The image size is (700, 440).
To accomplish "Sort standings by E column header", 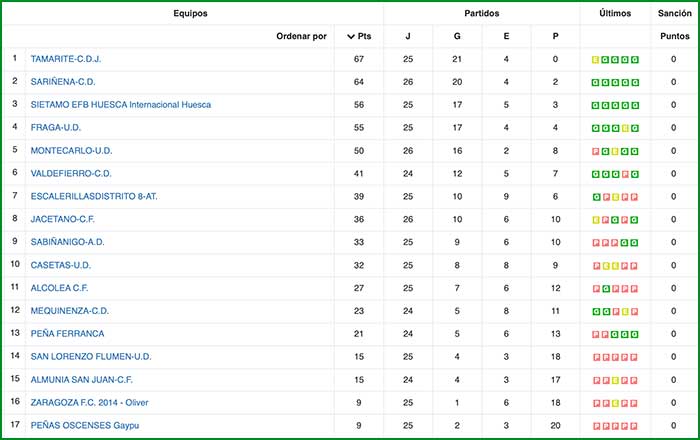I will 506,36.
